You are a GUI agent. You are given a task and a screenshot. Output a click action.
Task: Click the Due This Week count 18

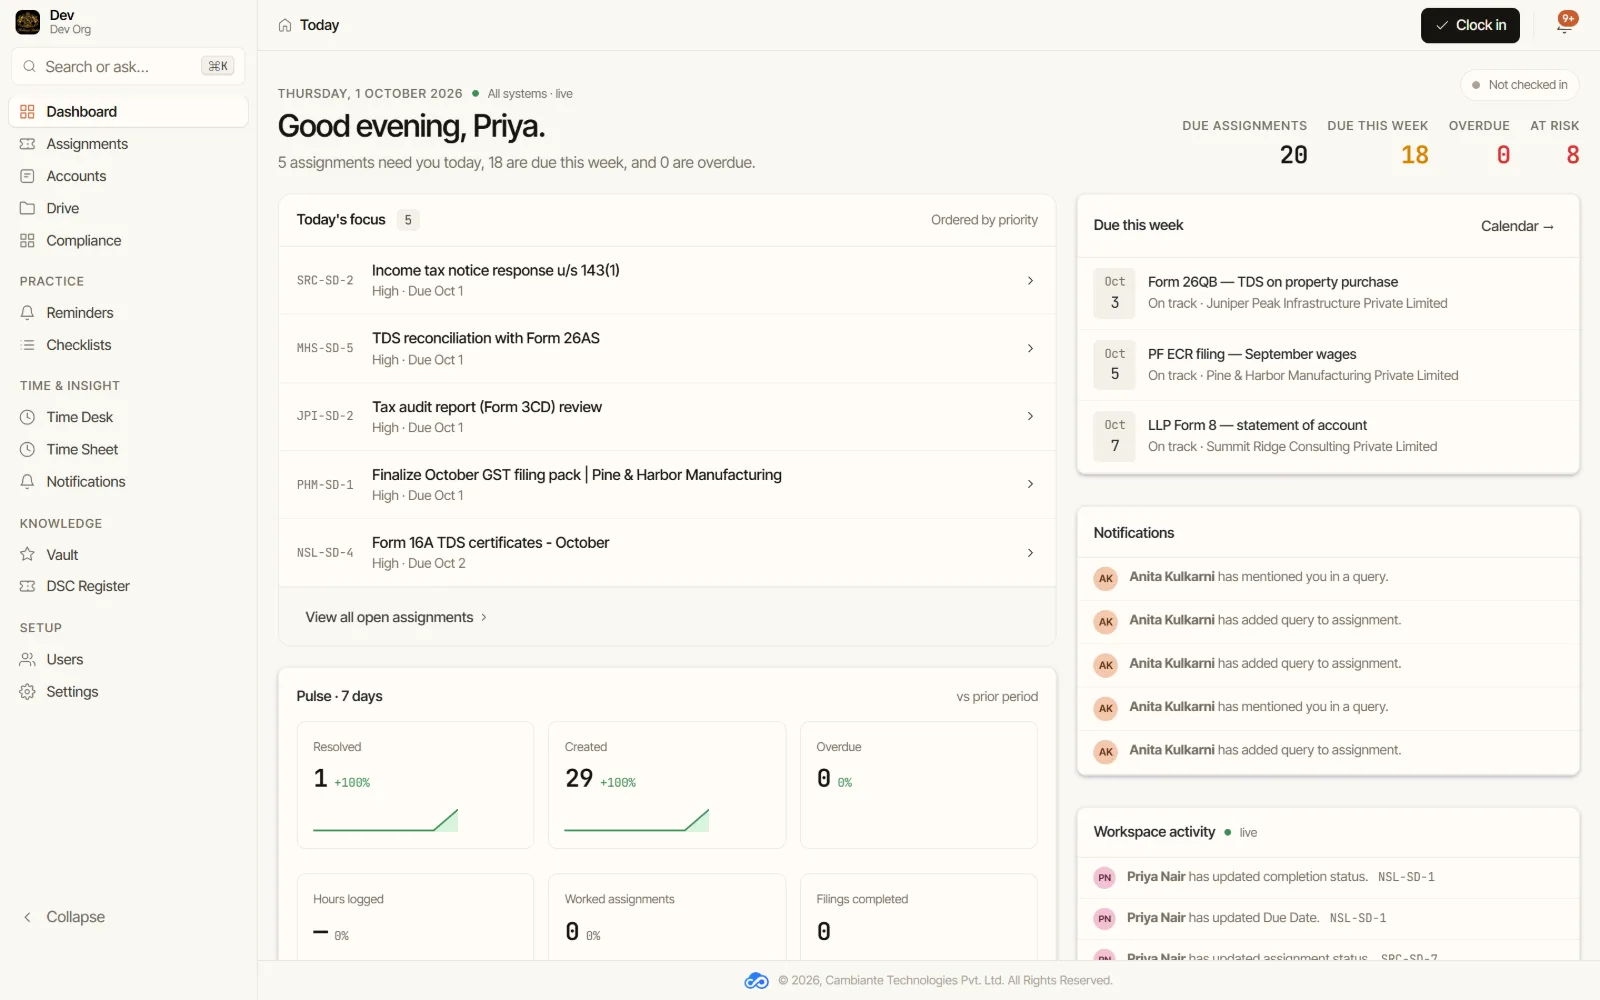pyautogui.click(x=1414, y=155)
